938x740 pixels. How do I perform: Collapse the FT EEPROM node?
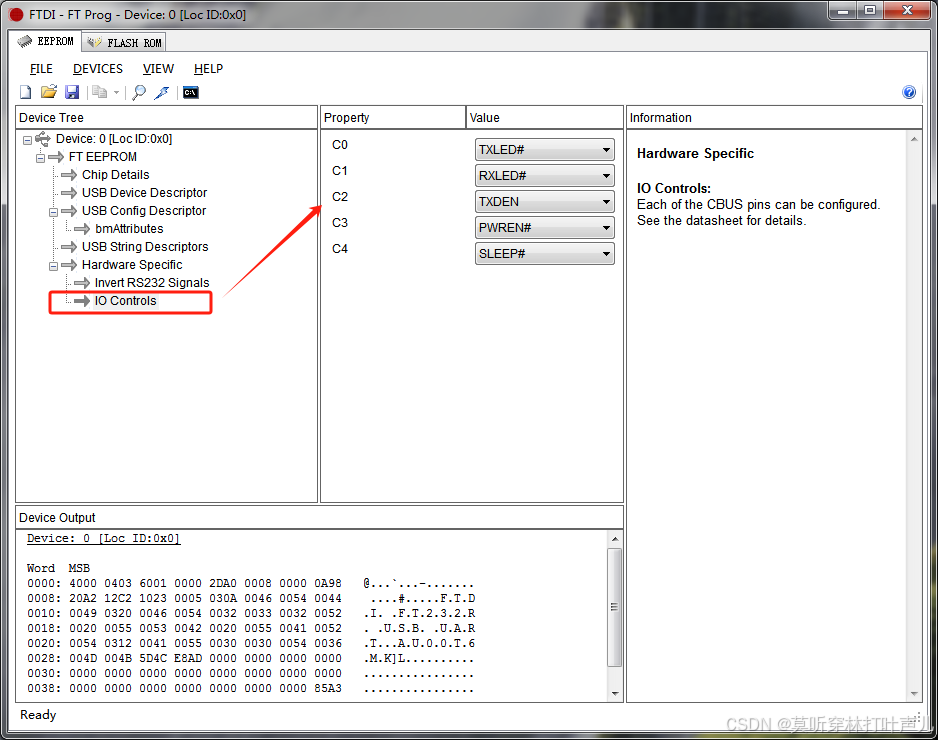pos(40,158)
